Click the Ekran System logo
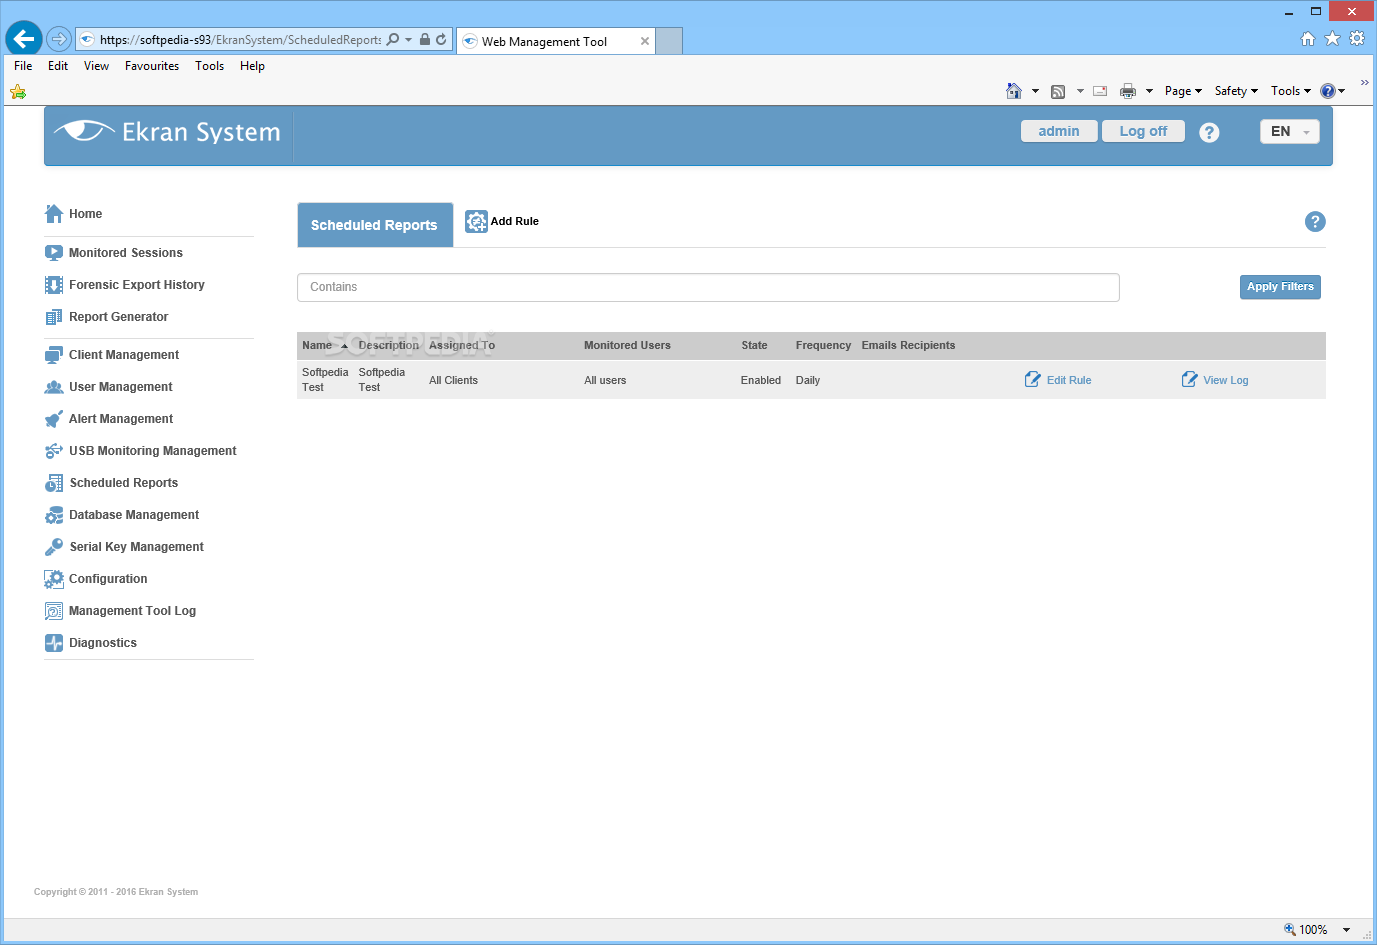 click(x=167, y=132)
